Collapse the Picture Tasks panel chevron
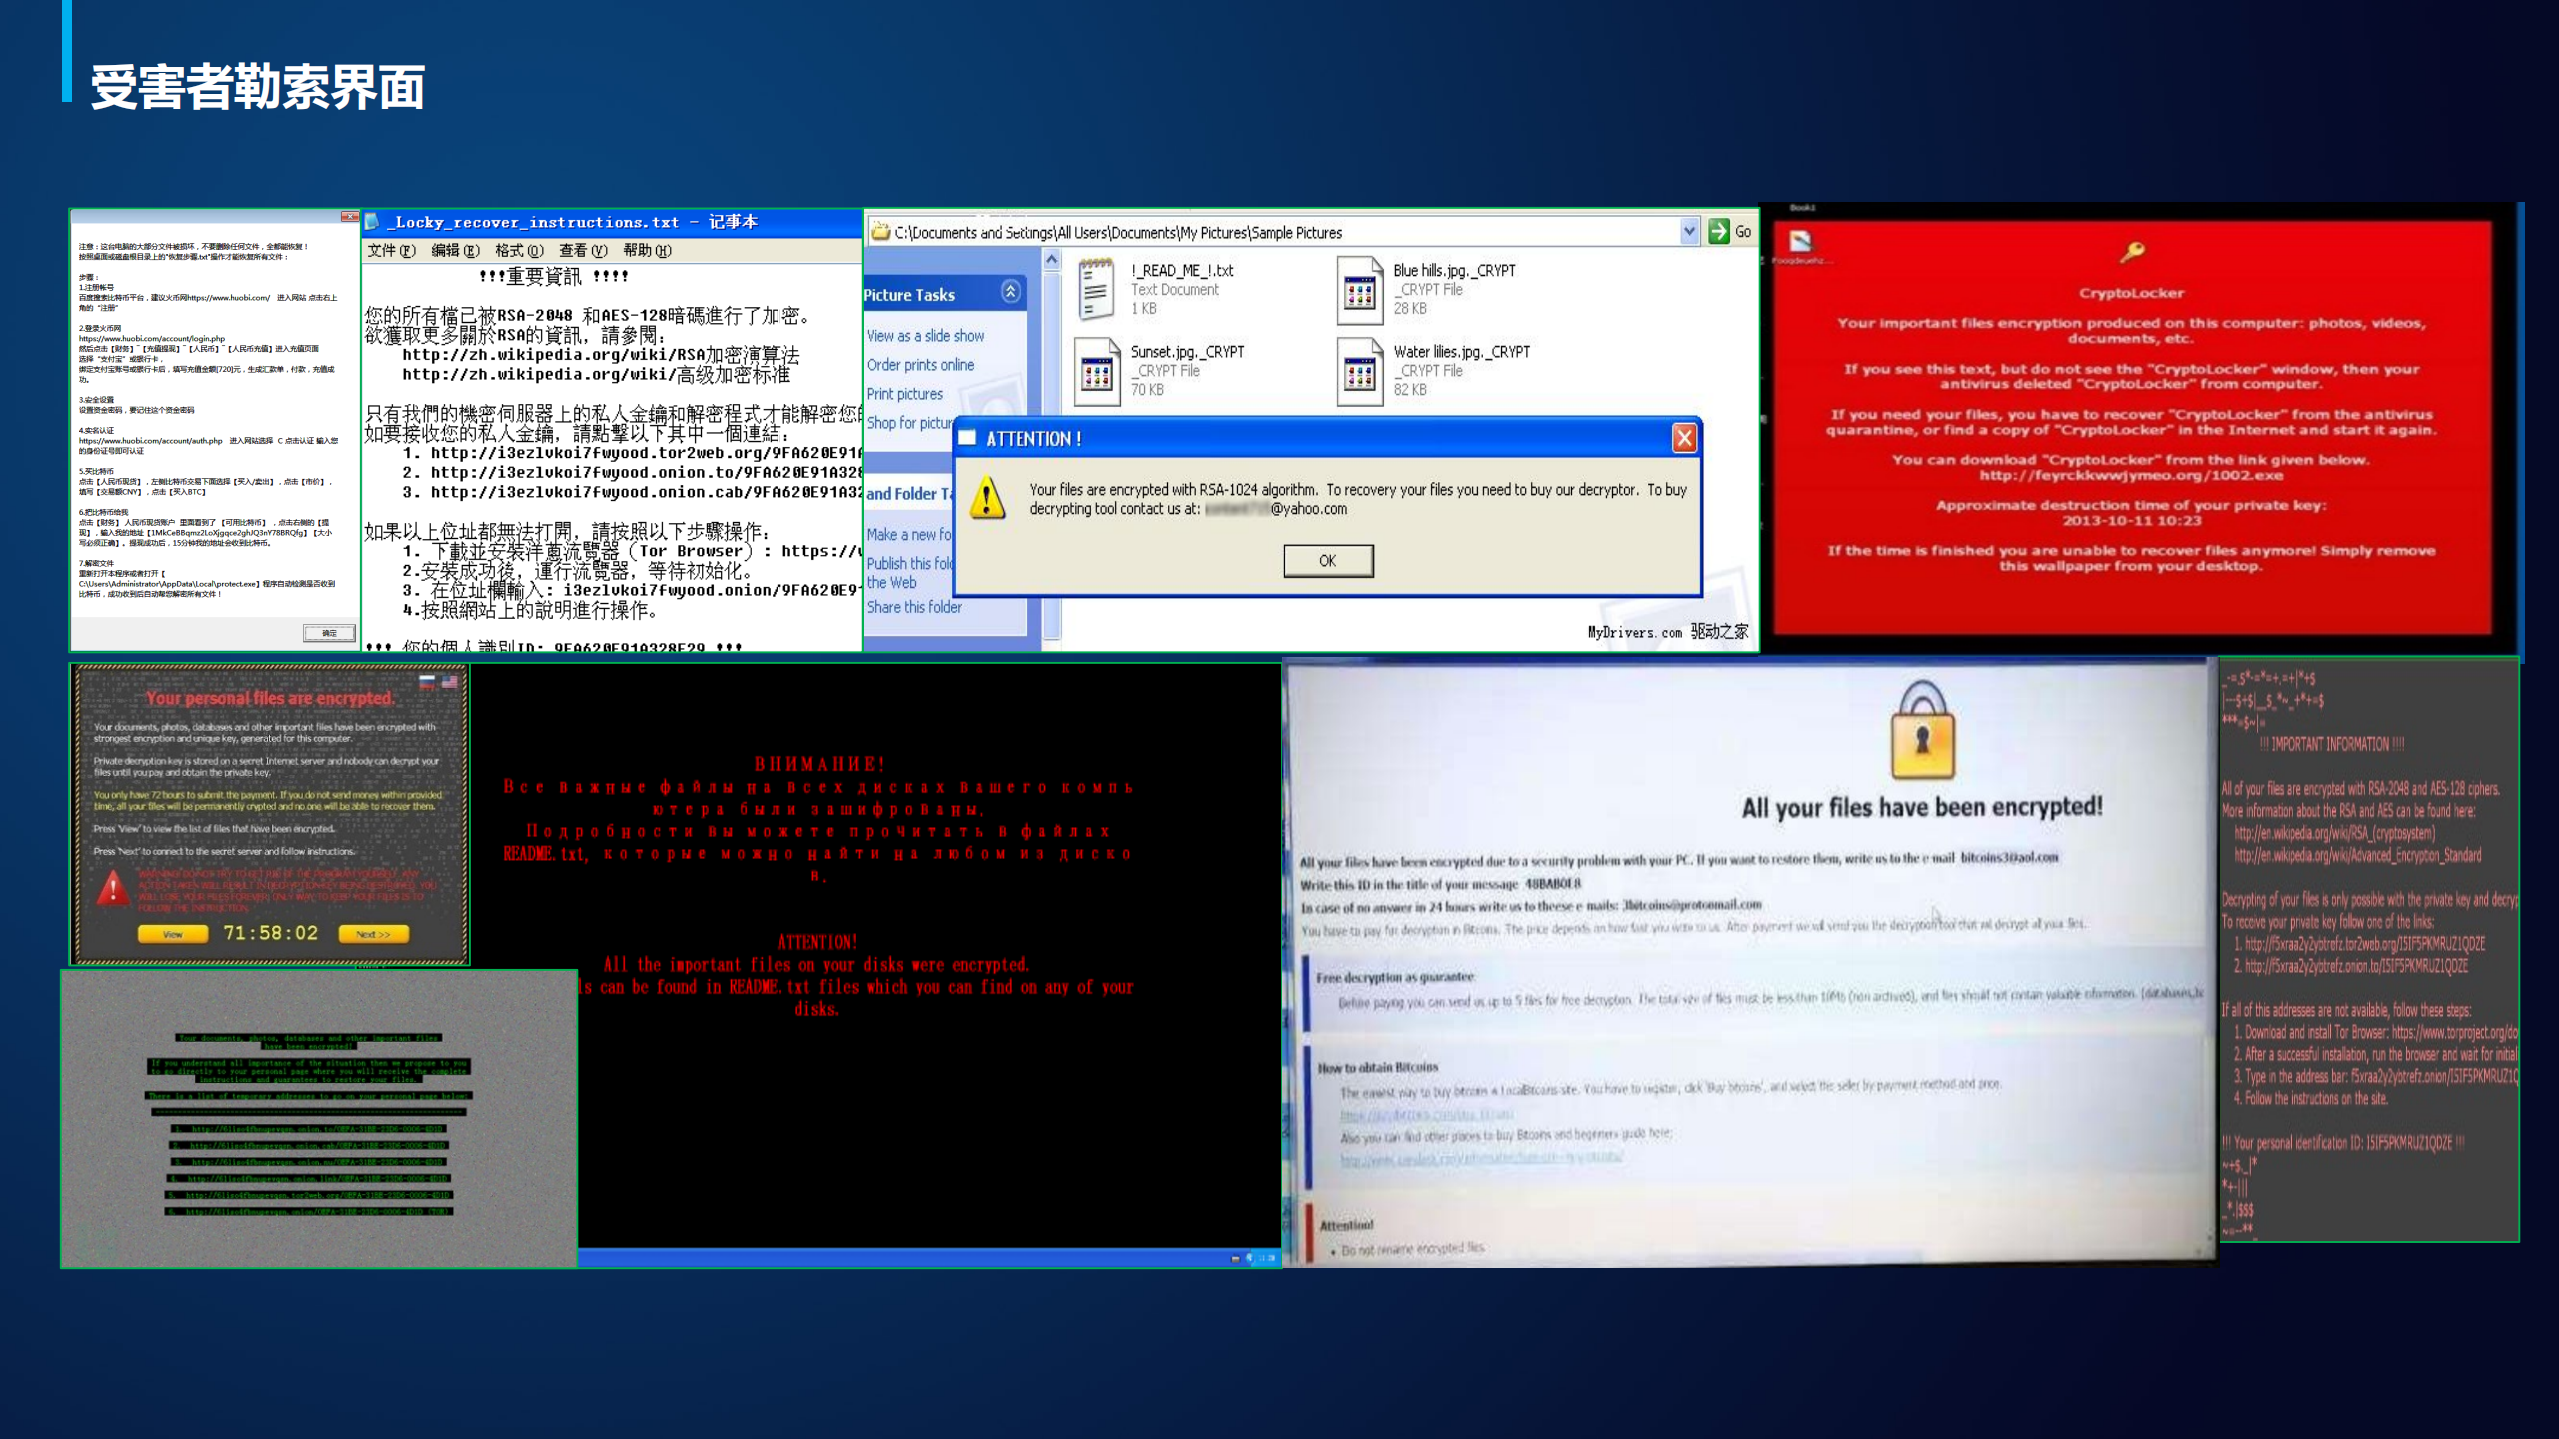 pyautogui.click(x=1010, y=292)
